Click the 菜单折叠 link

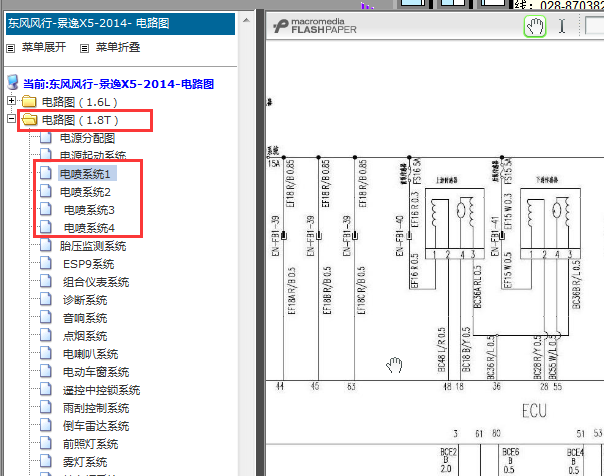117,47
